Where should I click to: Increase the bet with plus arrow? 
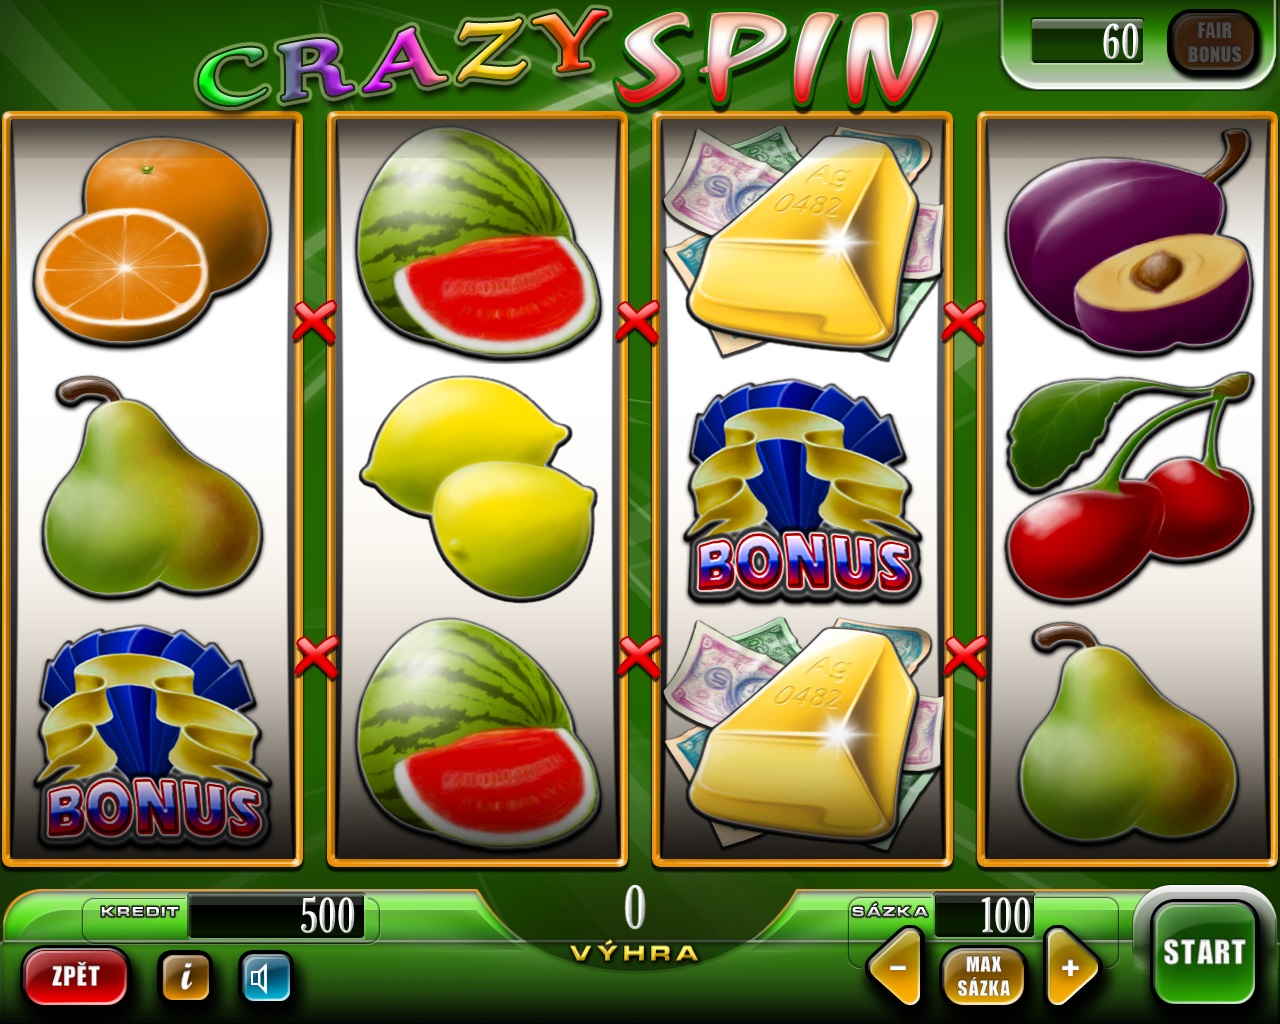click(1071, 967)
